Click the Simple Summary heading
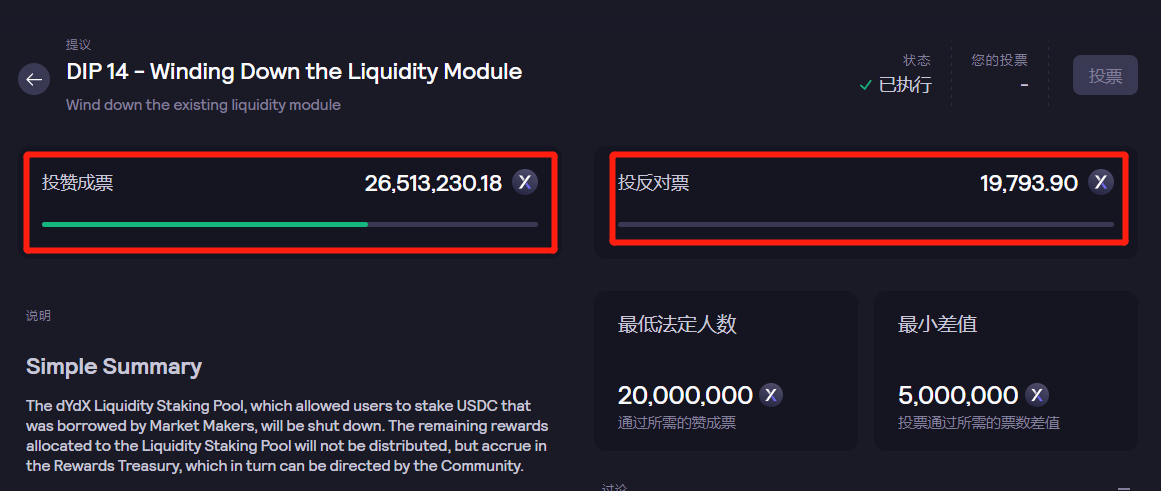This screenshot has width=1161, height=491. (114, 366)
